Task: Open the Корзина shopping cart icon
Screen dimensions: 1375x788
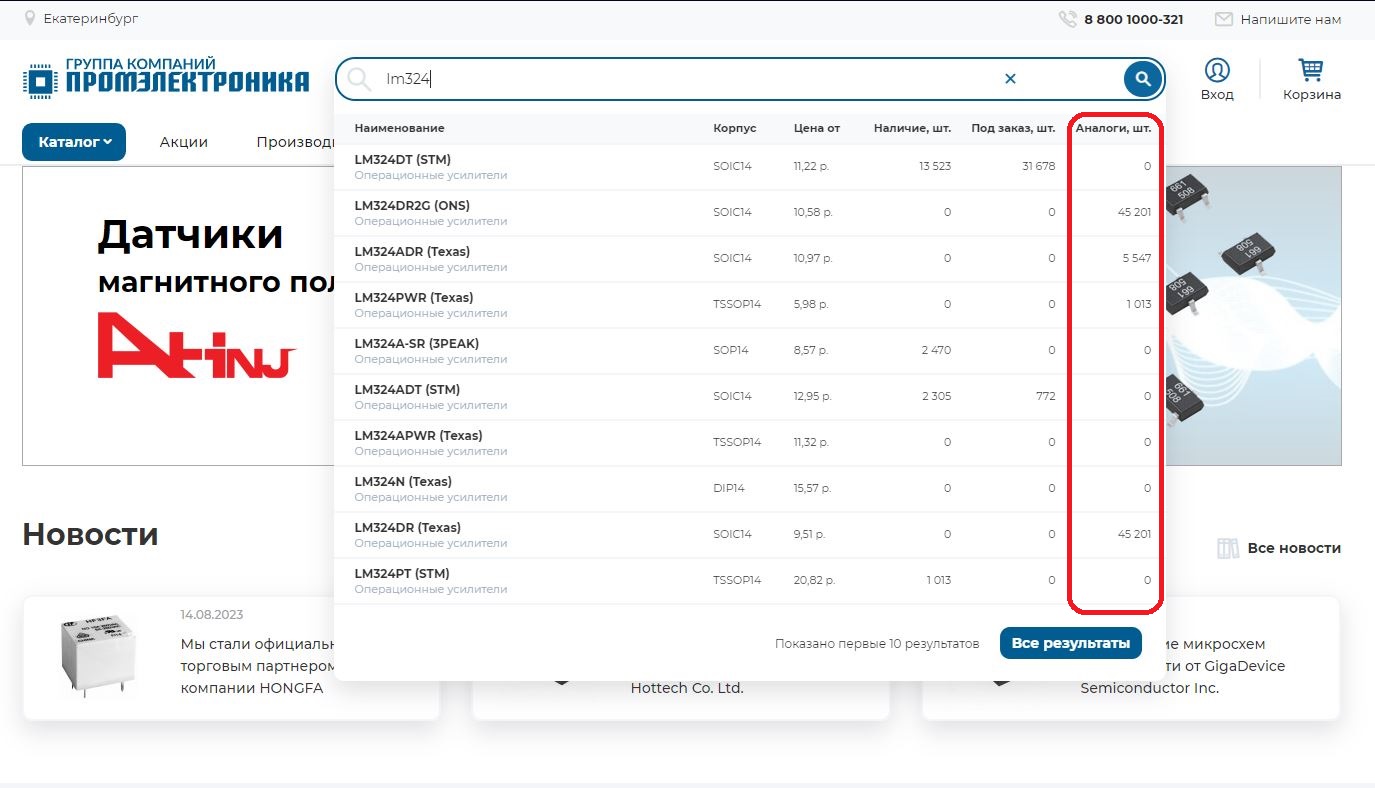Action: point(1311,71)
